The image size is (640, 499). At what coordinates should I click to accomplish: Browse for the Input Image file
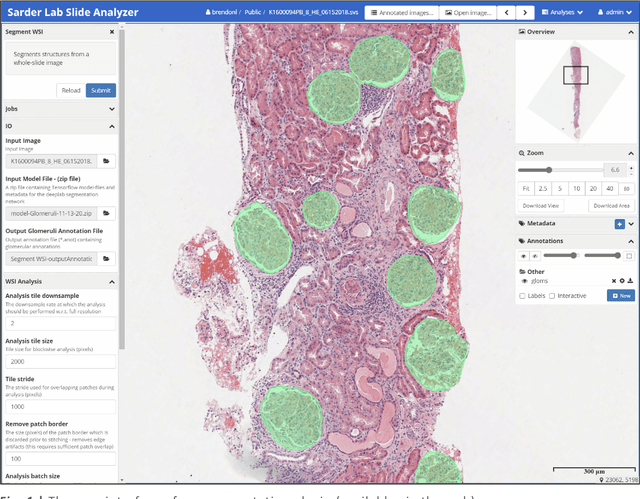click(106, 160)
